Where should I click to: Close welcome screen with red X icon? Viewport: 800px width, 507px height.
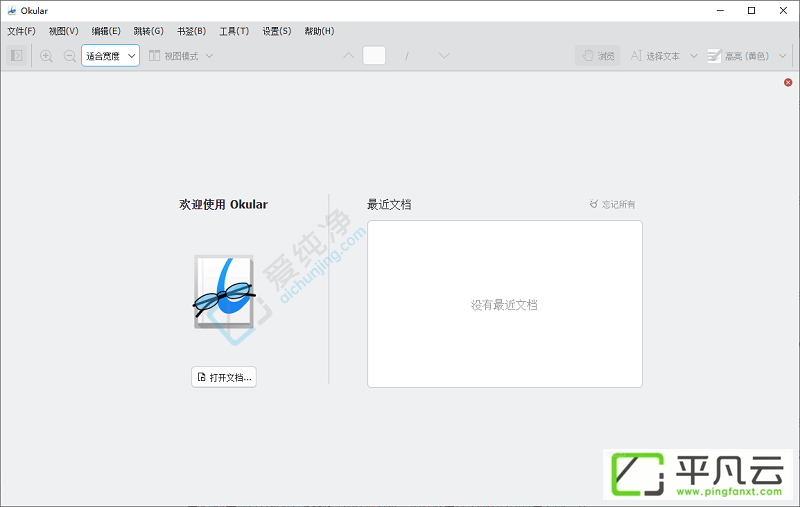(x=788, y=82)
